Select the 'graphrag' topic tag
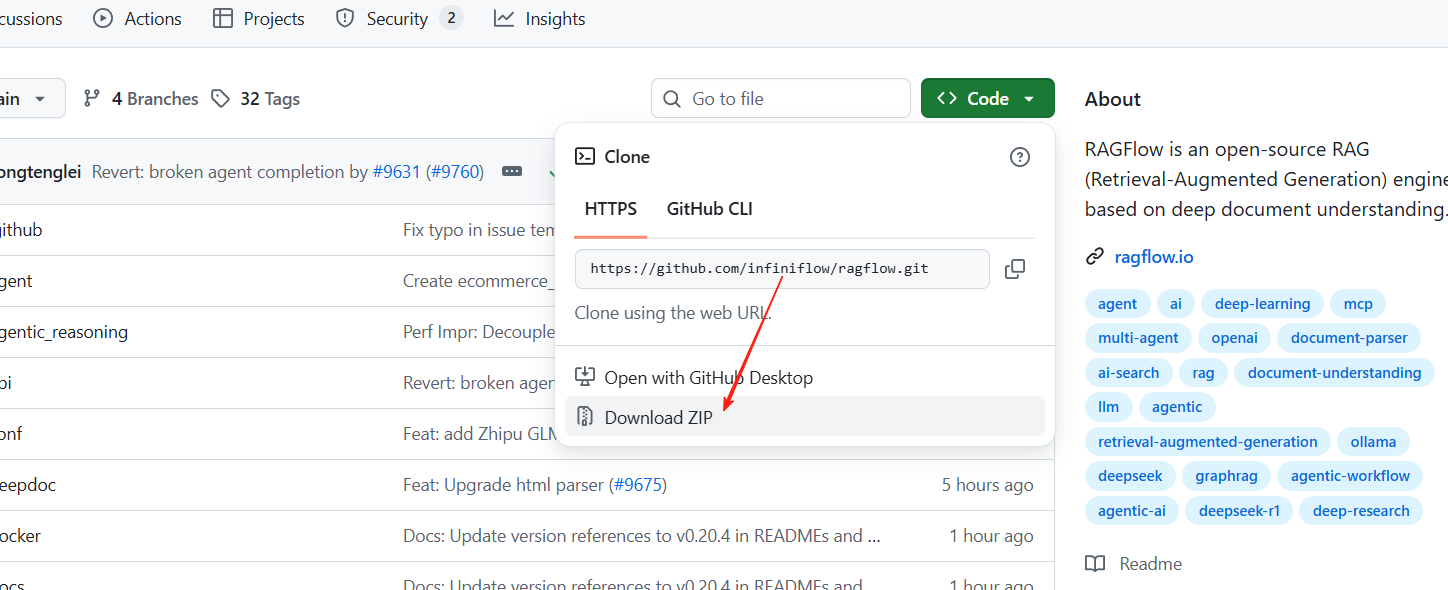Image resolution: width=1448 pixels, height=590 pixels. (1226, 476)
